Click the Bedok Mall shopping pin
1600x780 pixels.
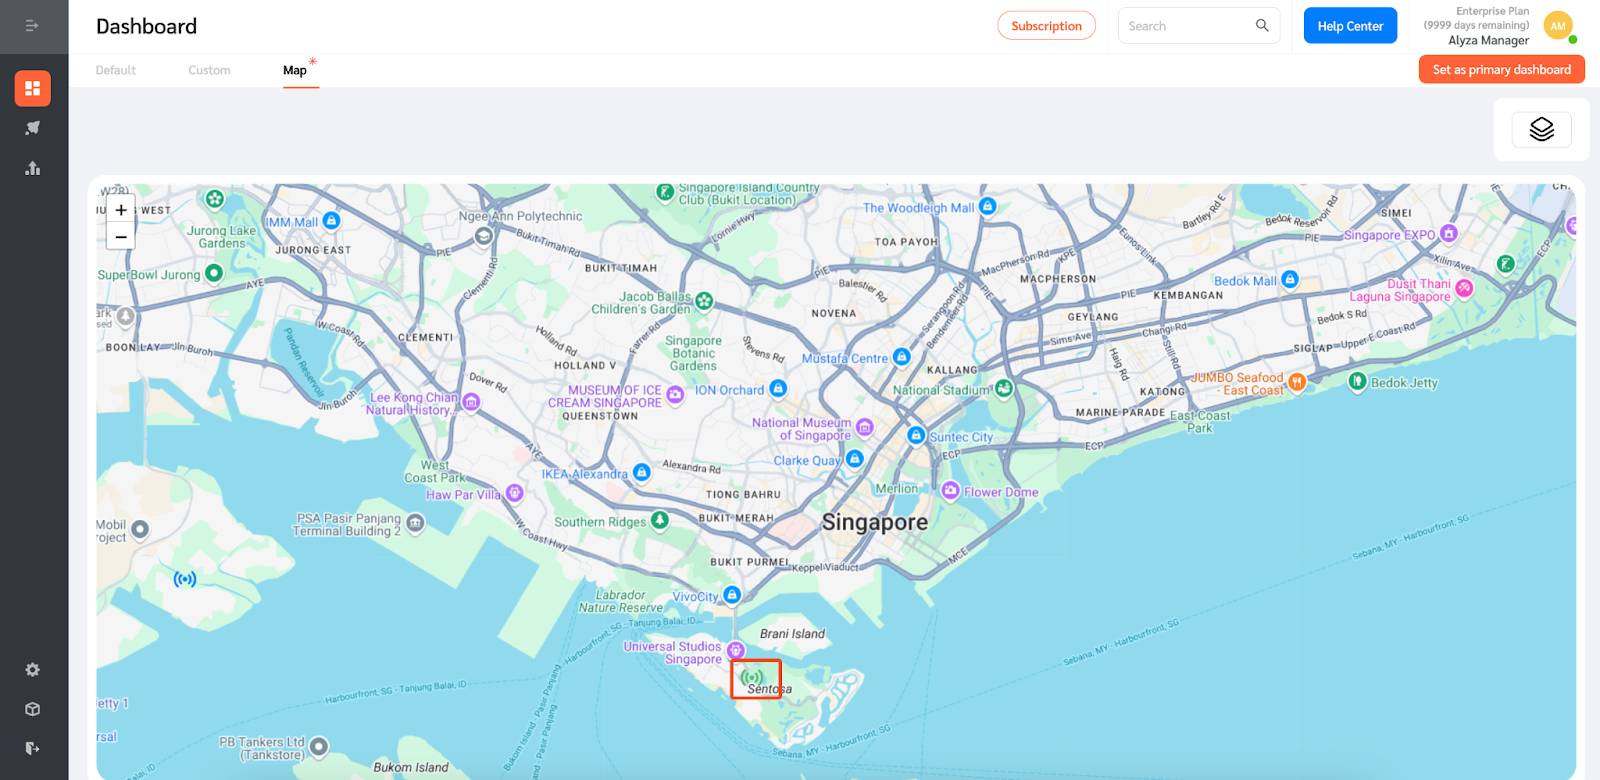tap(1290, 279)
